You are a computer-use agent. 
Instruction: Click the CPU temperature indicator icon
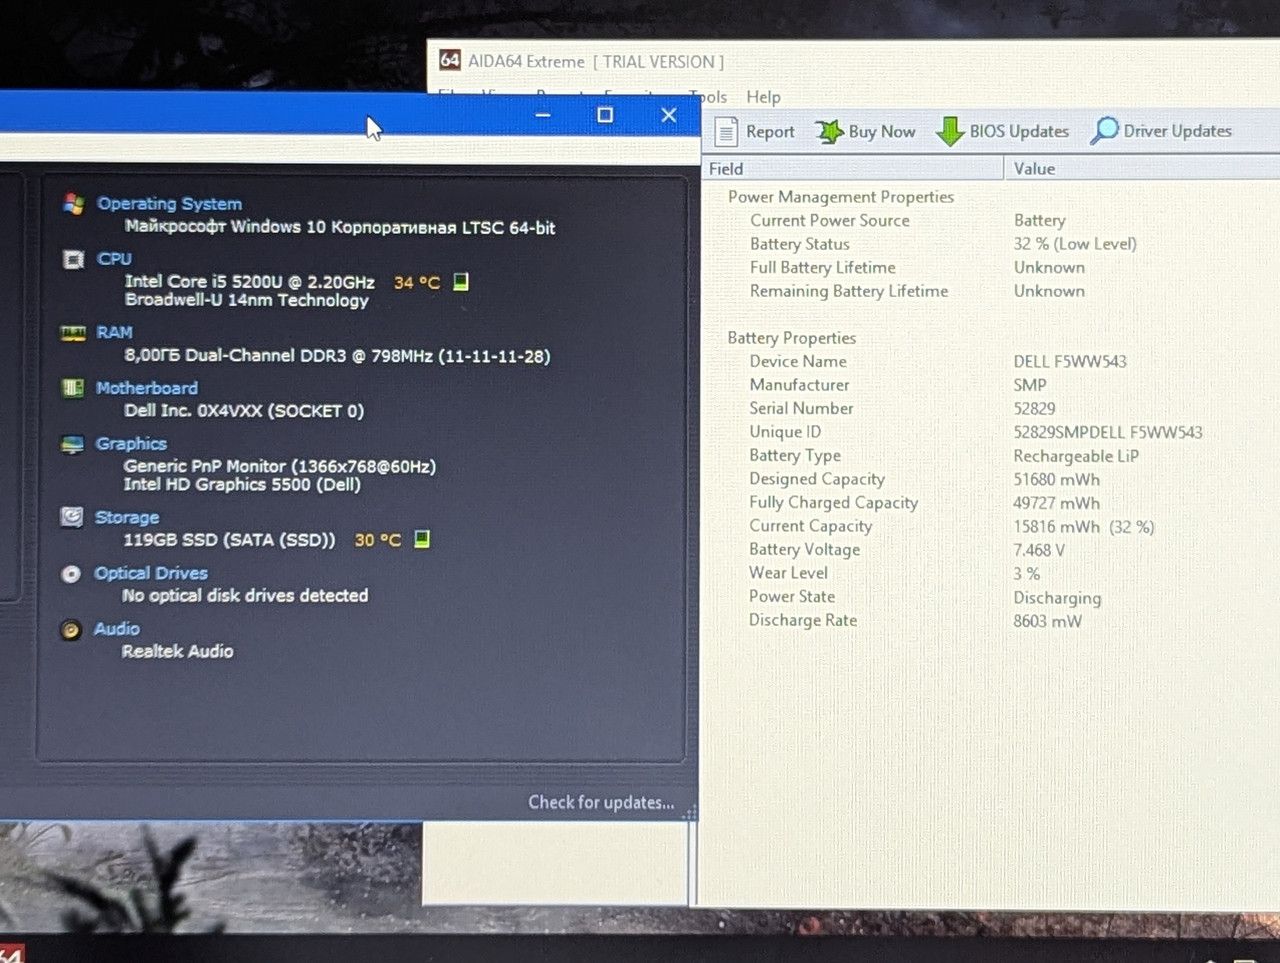pyautogui.click(x=461, y=282)
